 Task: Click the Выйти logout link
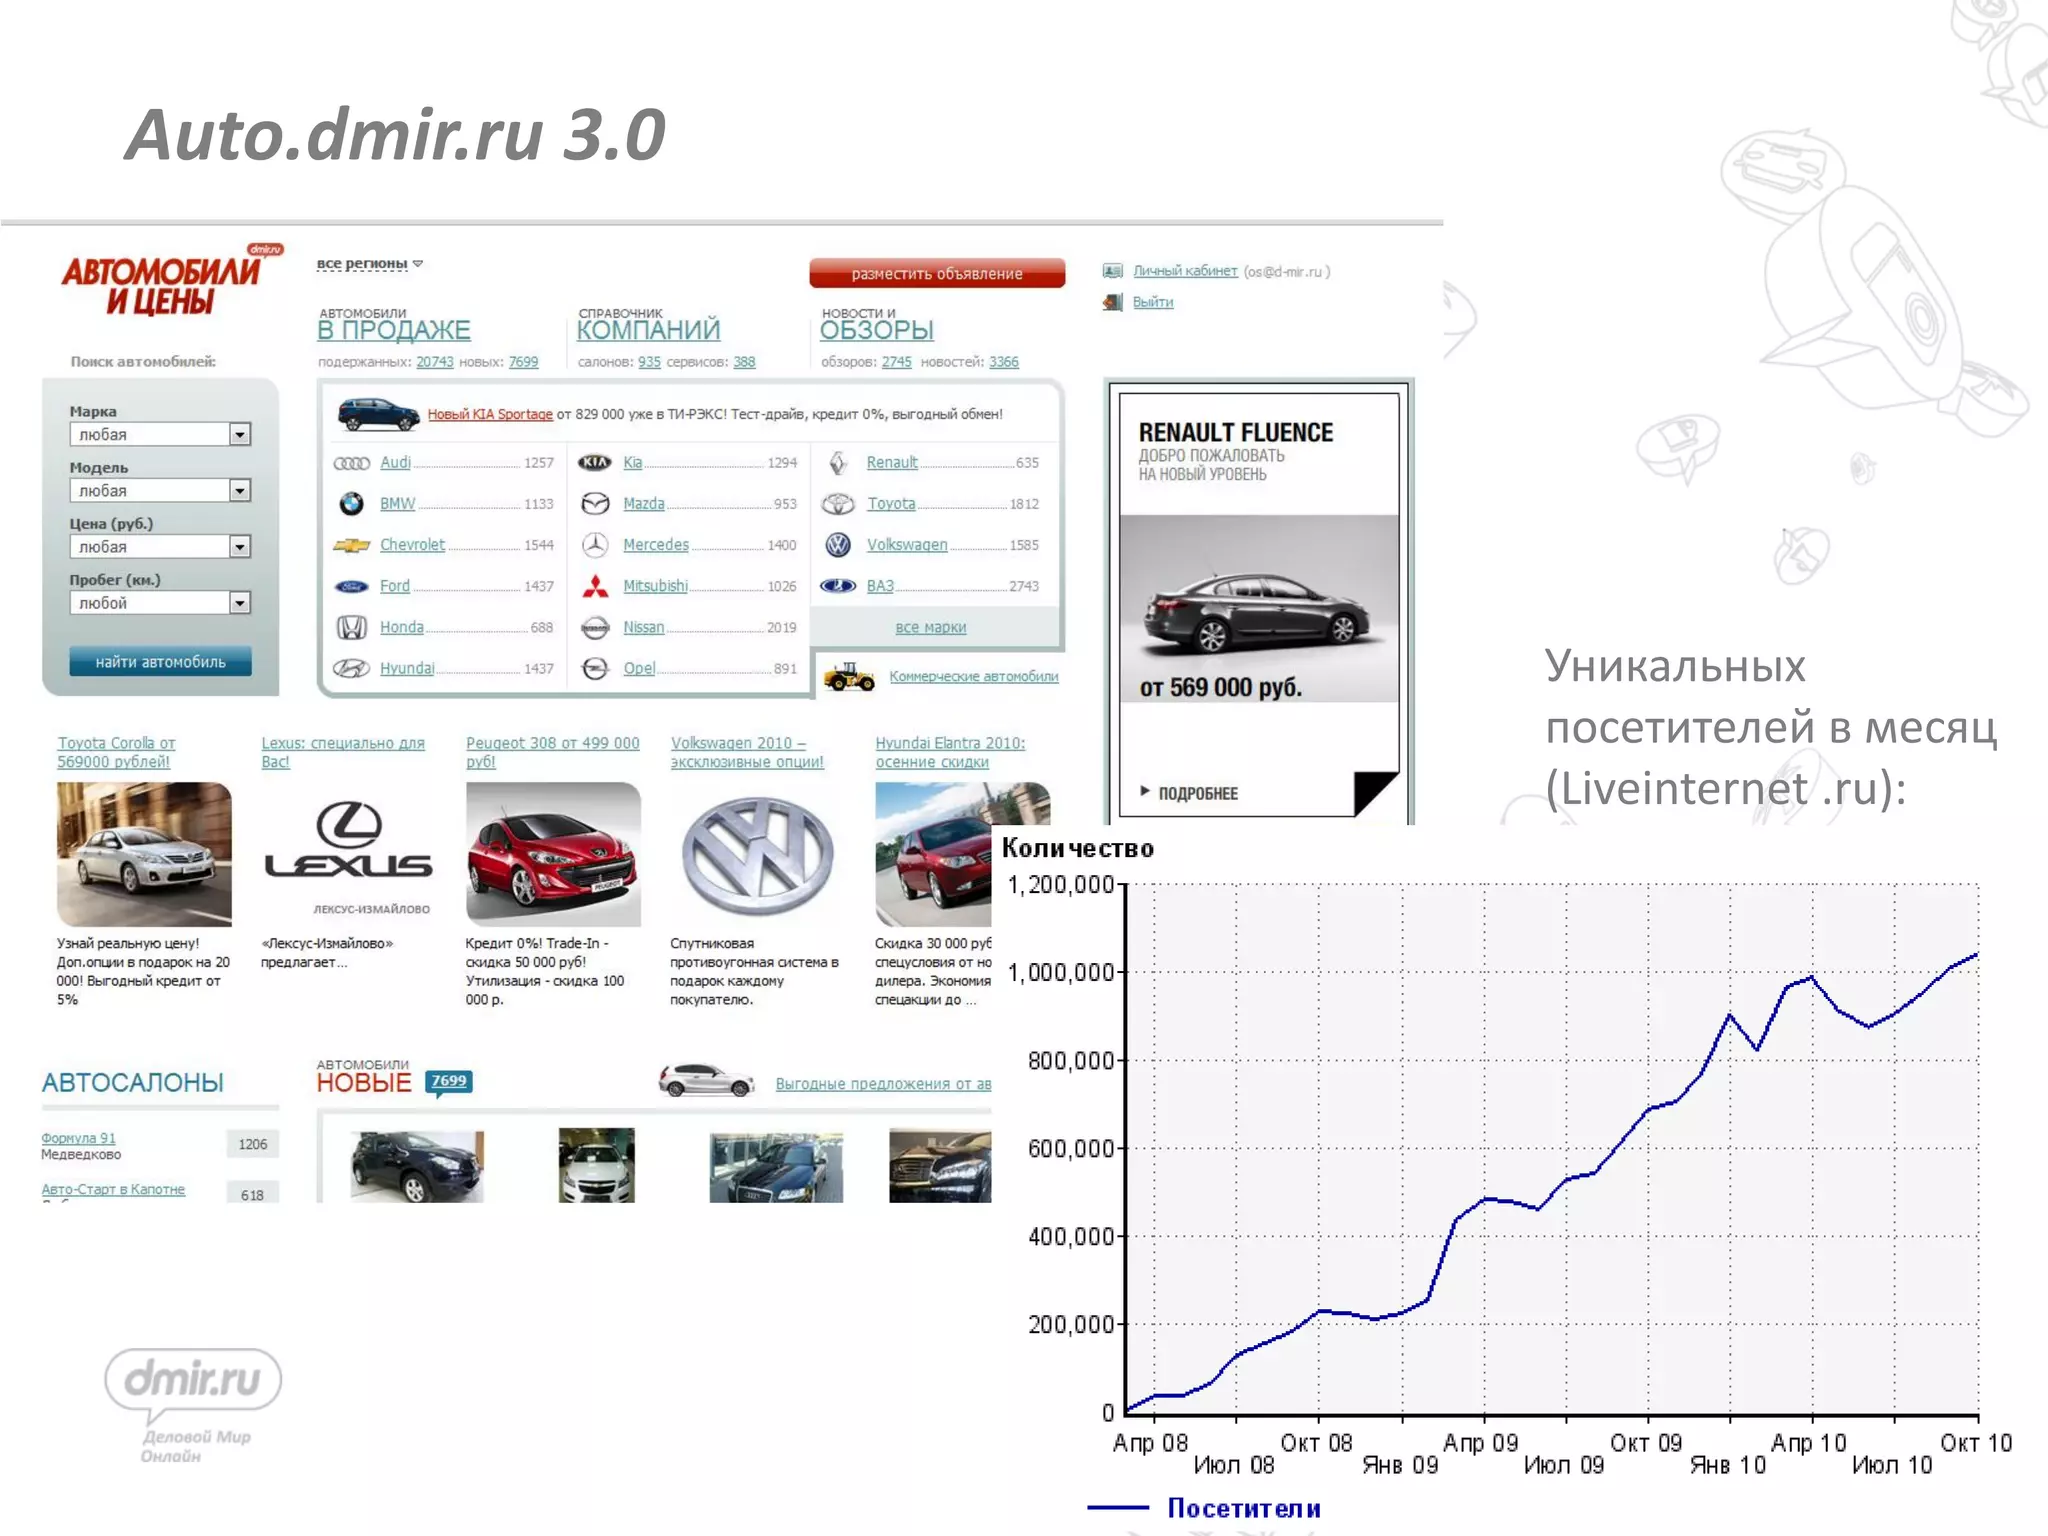[x=1153, y=302]
